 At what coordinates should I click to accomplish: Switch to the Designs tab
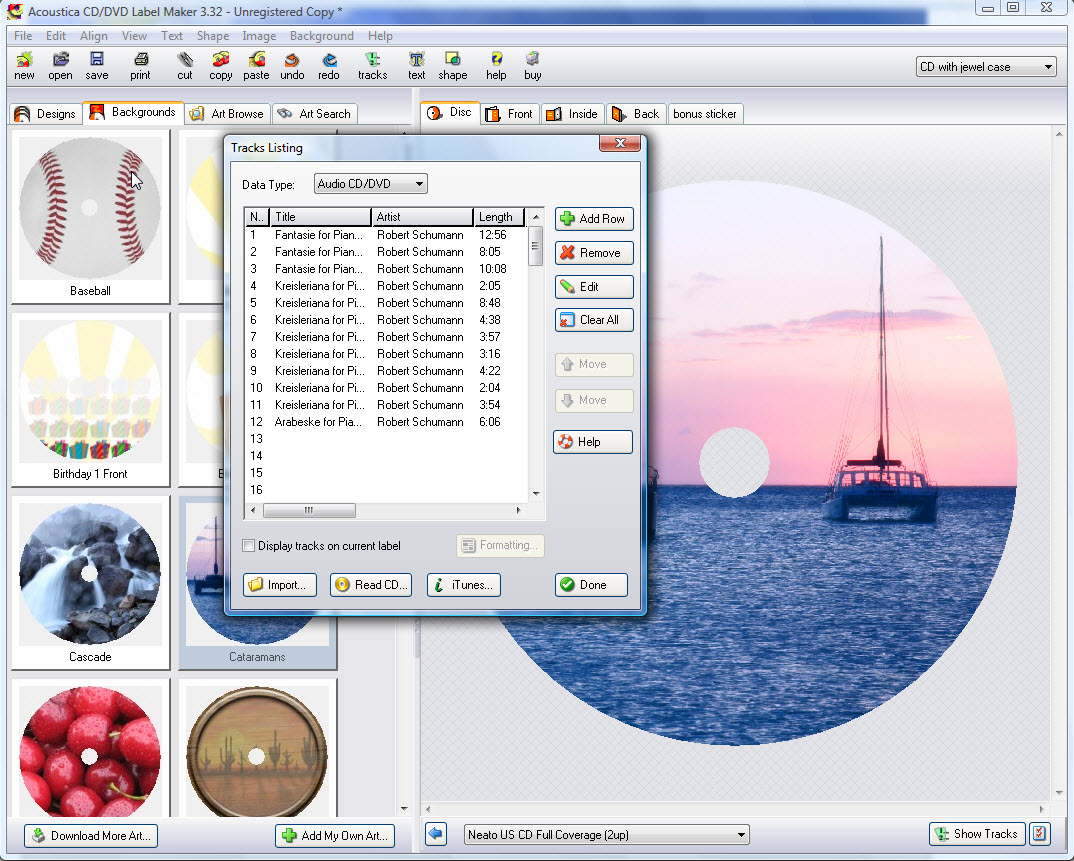click(x=46, y=114)
